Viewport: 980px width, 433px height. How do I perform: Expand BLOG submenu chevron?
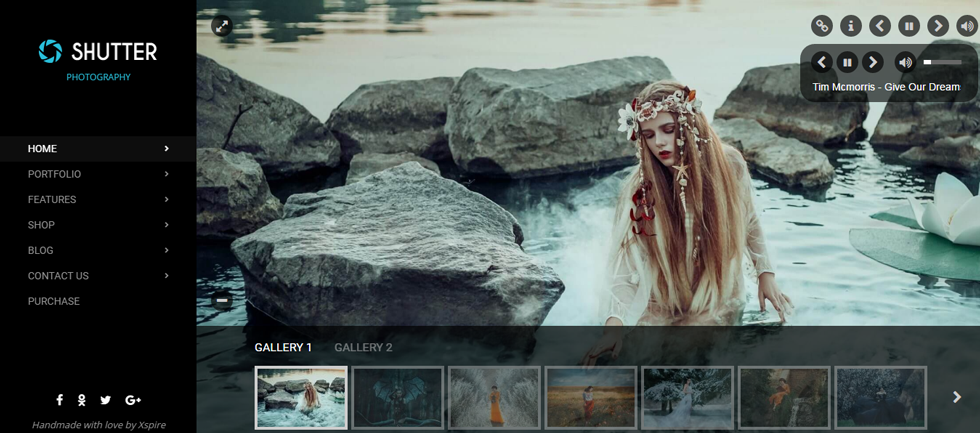click(166, 250)
